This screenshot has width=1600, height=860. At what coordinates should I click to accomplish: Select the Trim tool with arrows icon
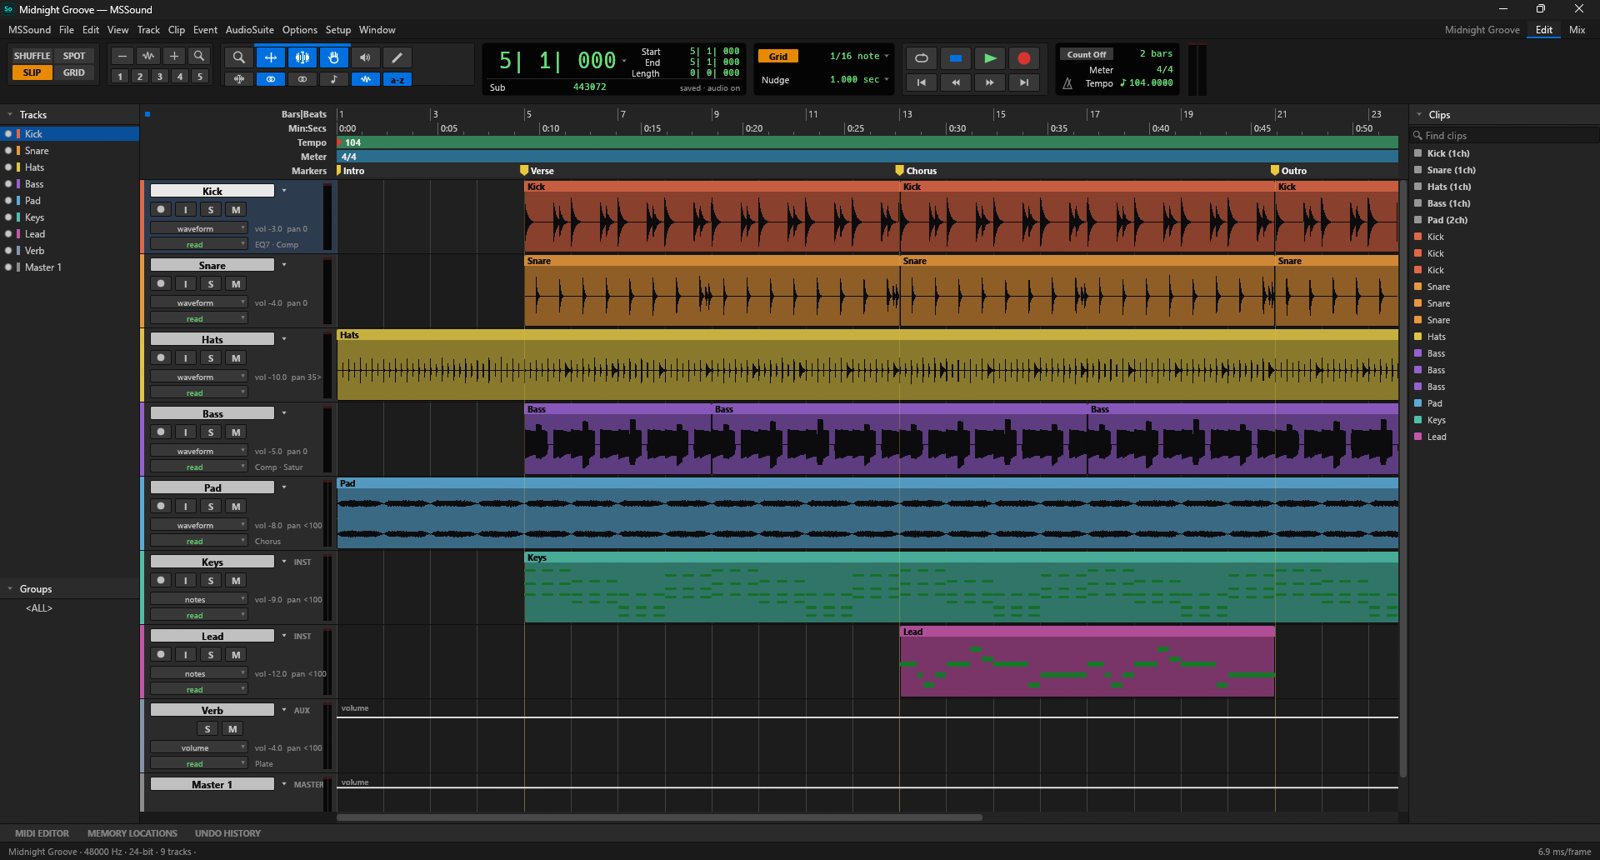[x=270, y=57]
